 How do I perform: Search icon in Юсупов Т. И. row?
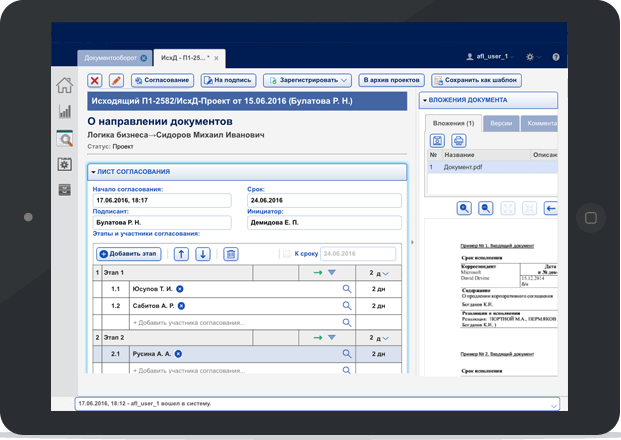point(347,289)
